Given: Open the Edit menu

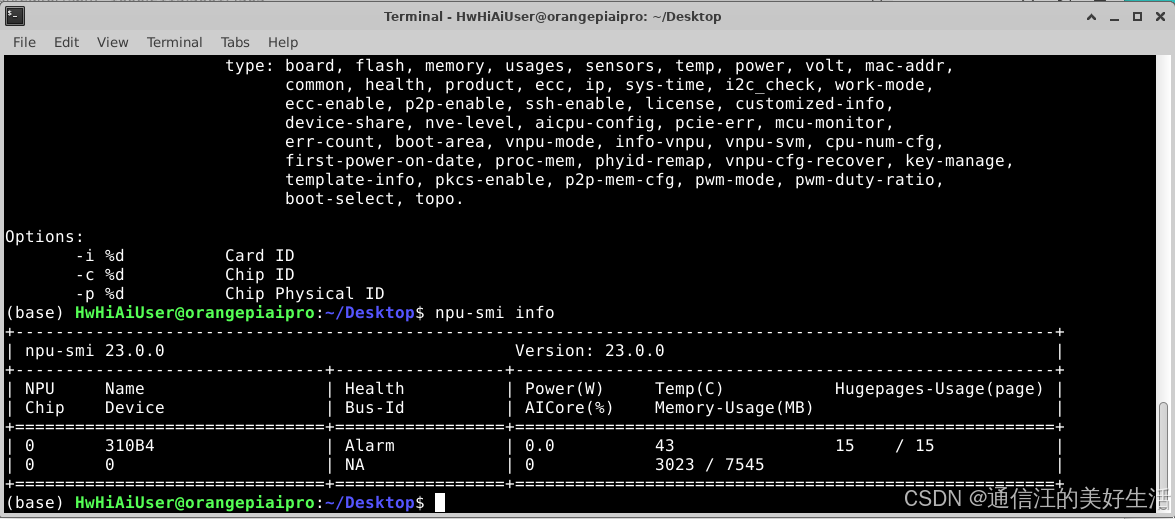Looking at the screenshot, I should [x=66, y=42].
